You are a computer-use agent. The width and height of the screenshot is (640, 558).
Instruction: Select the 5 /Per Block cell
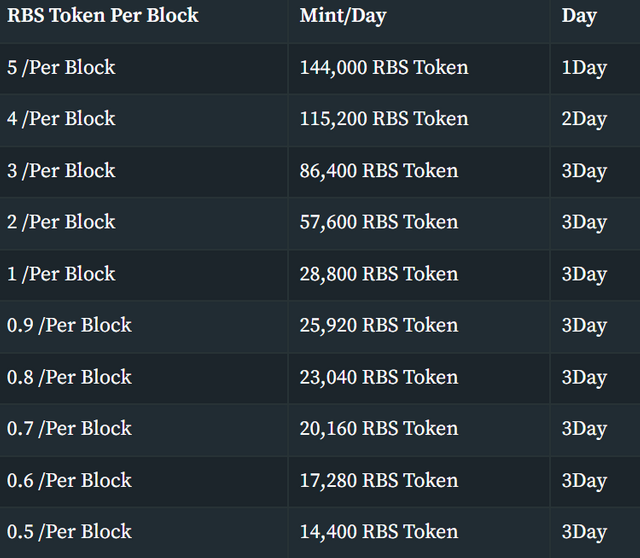tap(143, 68)
